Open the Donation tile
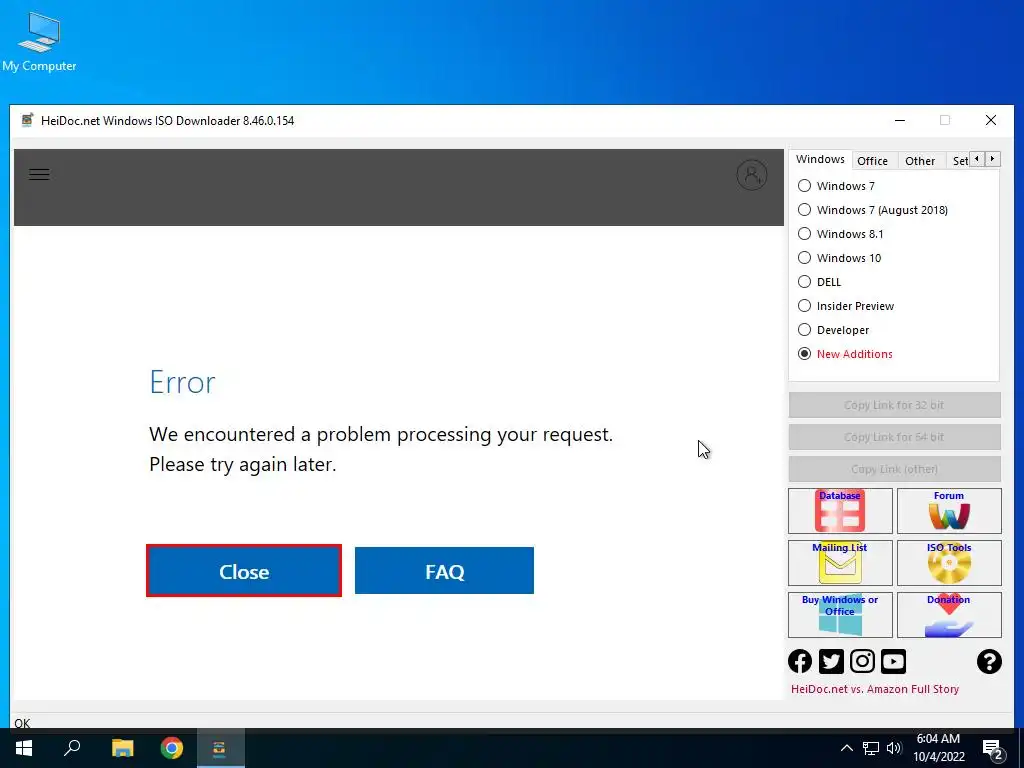Screen dimensions: 1024x768 point(949,615)
